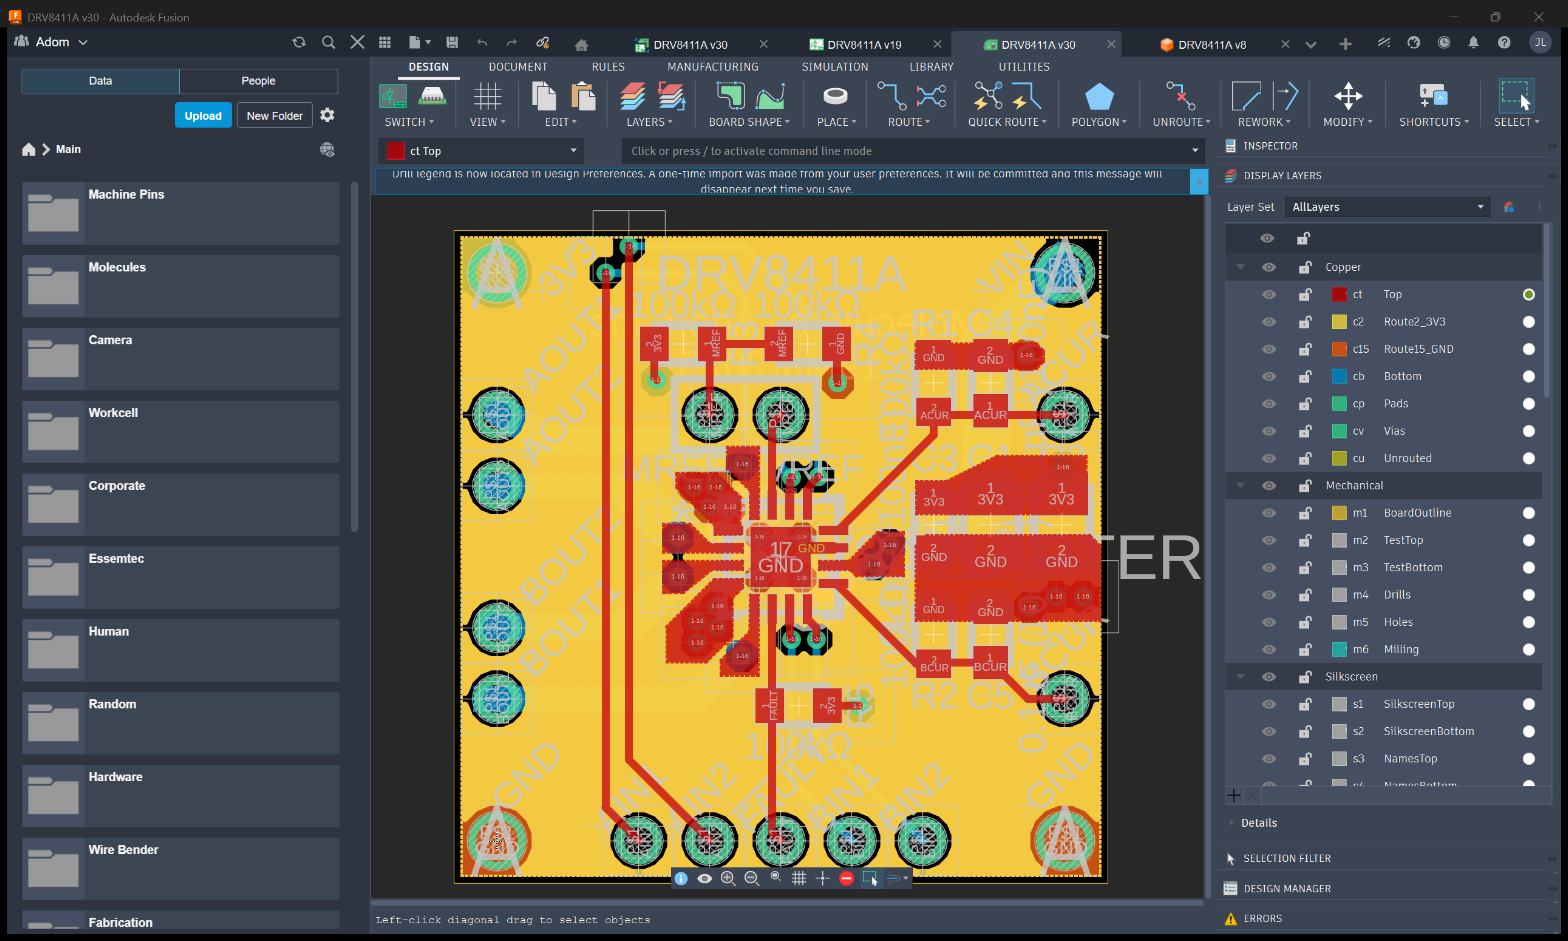Select the Rework miter tool
Viewport: 1568px width, 941px height.
point(1246,96)
